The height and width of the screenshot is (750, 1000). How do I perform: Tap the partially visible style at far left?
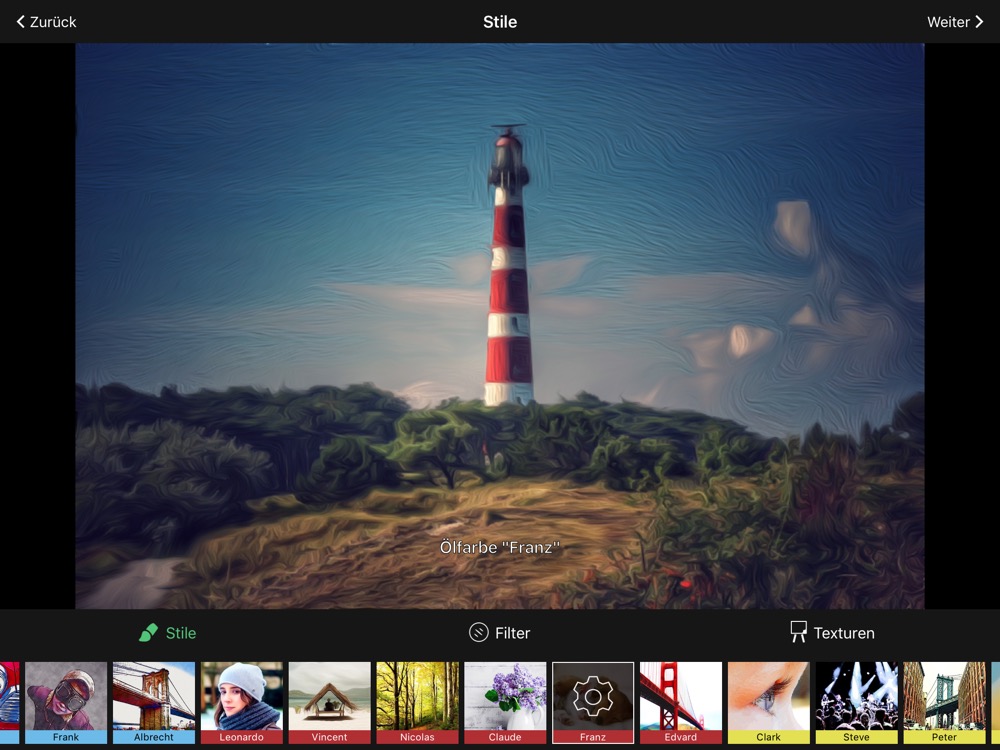tap(9, 702)
